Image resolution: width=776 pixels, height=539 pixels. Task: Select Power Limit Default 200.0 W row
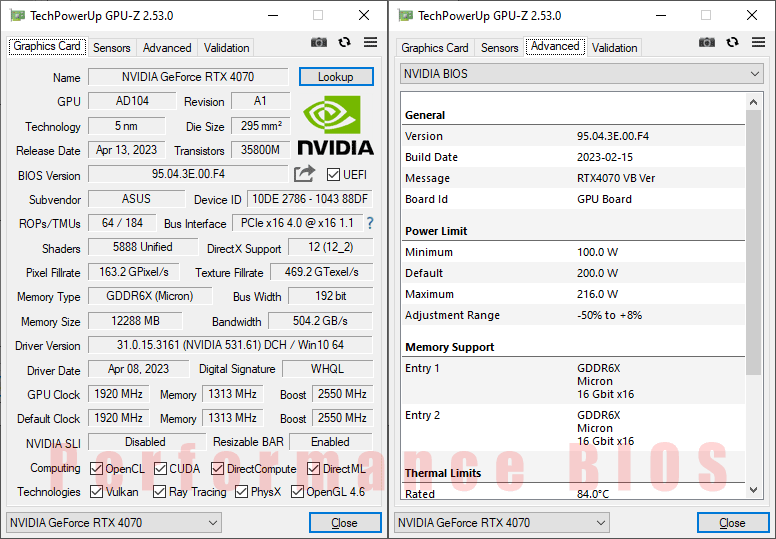point(573,273)
